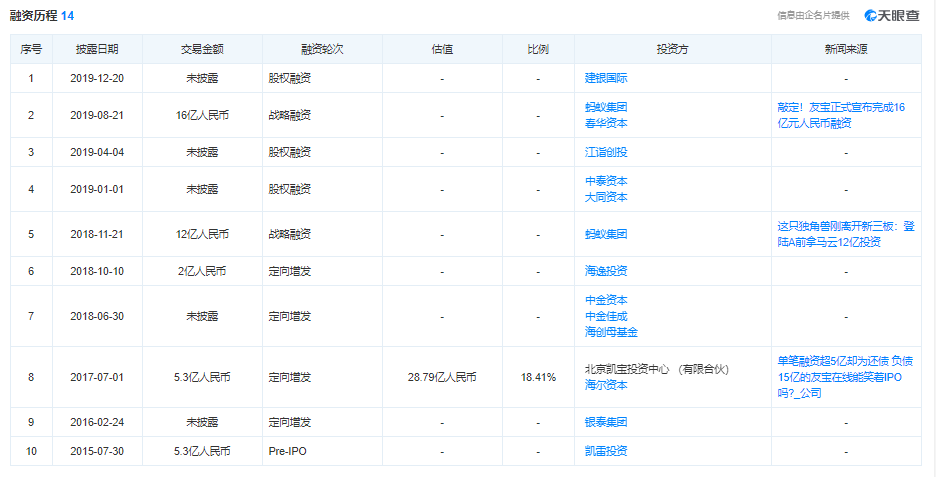Open investor link 海尔资本
This screenshot has height=477, width=936.
pyautogui.click(x=606, y=385)
